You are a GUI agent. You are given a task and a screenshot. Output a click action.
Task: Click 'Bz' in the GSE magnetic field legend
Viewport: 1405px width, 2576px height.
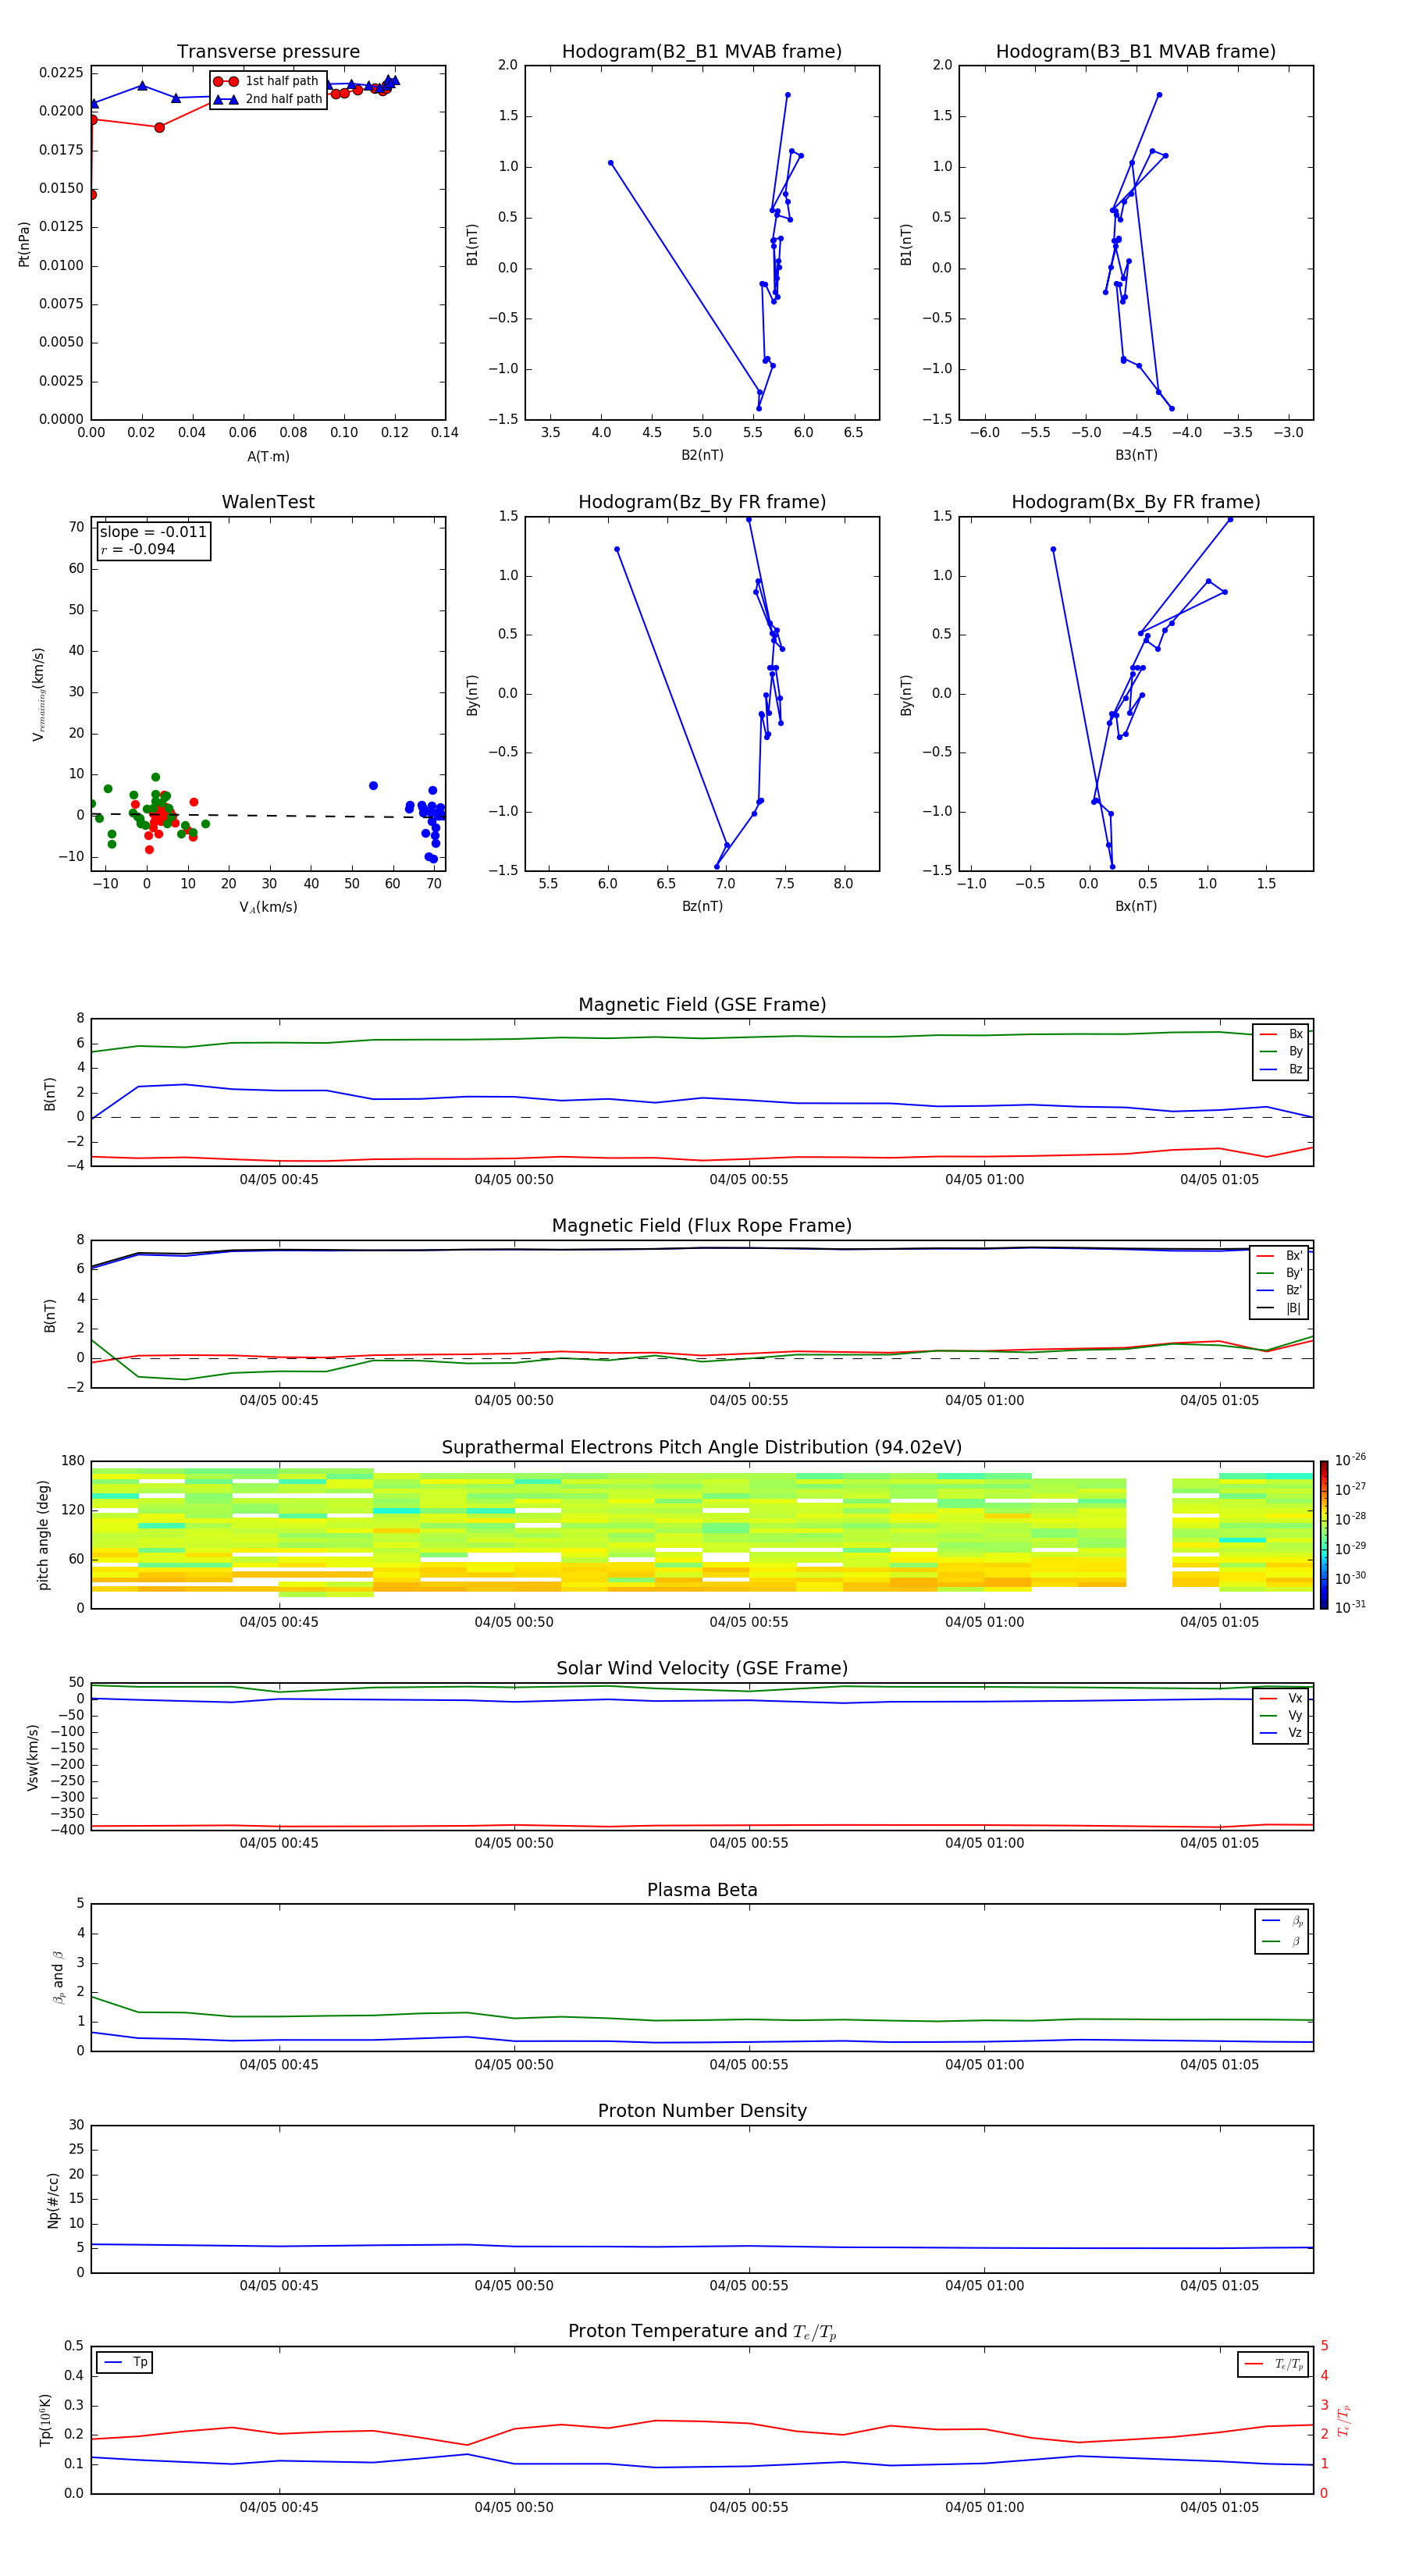[1282, 1069]
